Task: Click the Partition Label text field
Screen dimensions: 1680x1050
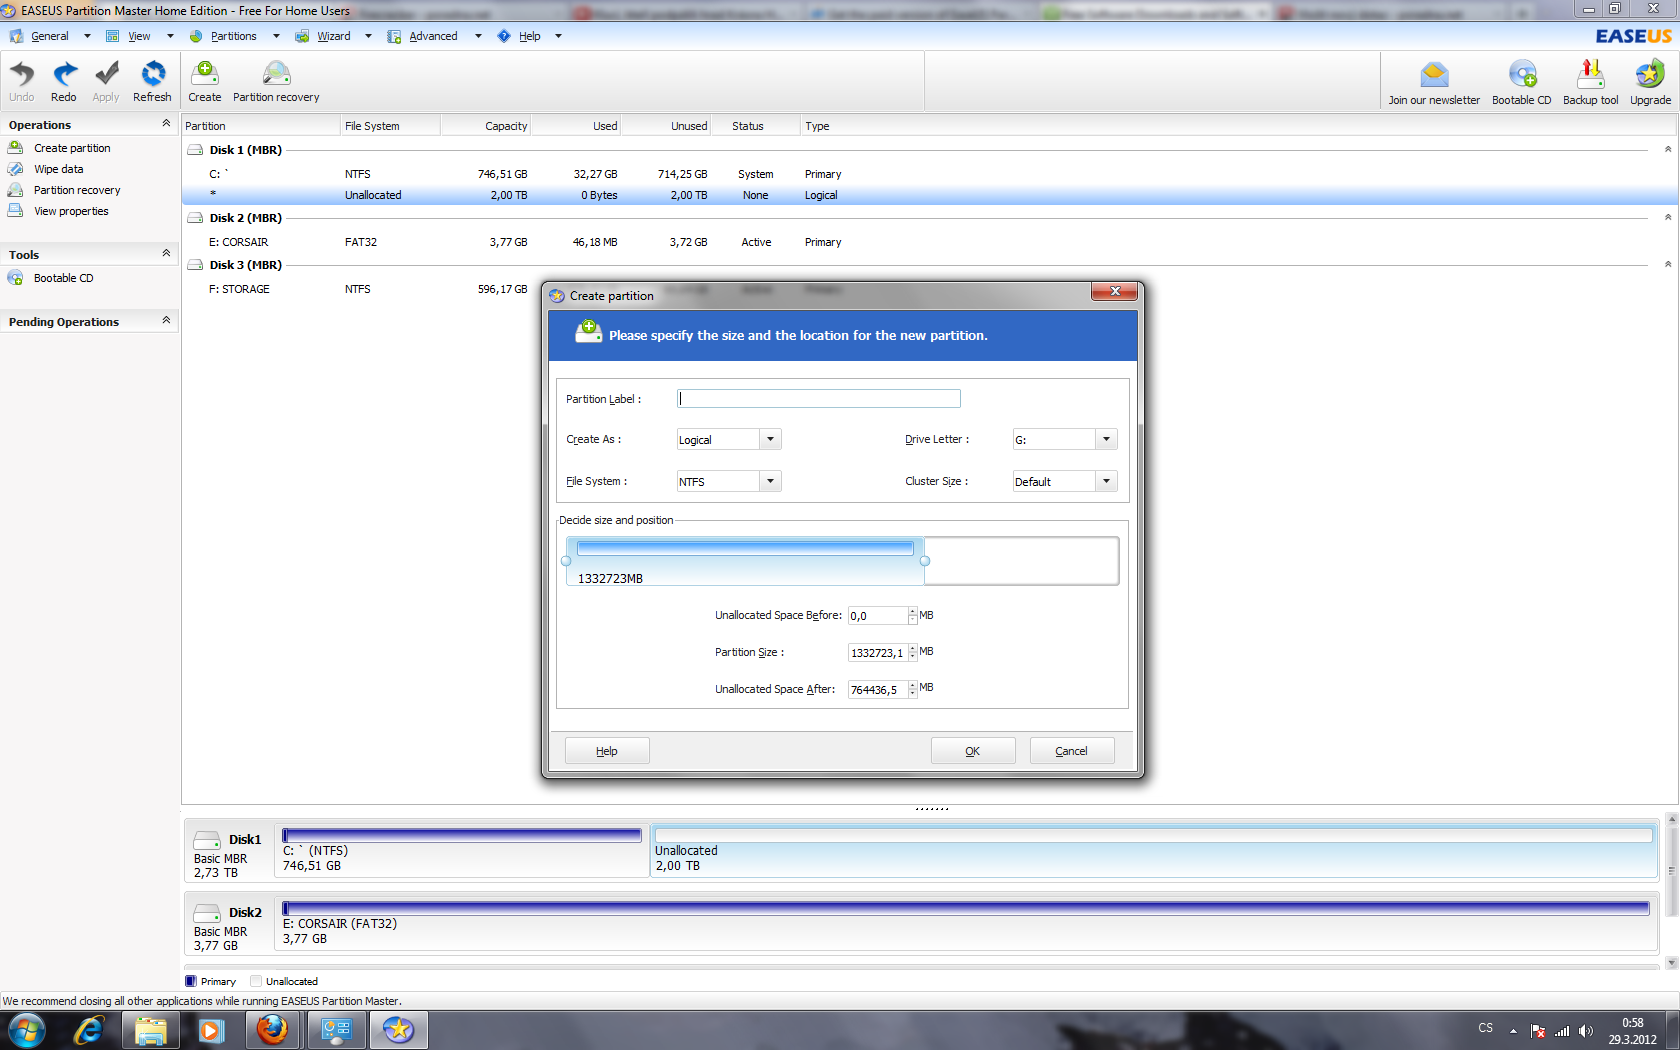Action: click(x=819, y=398)
